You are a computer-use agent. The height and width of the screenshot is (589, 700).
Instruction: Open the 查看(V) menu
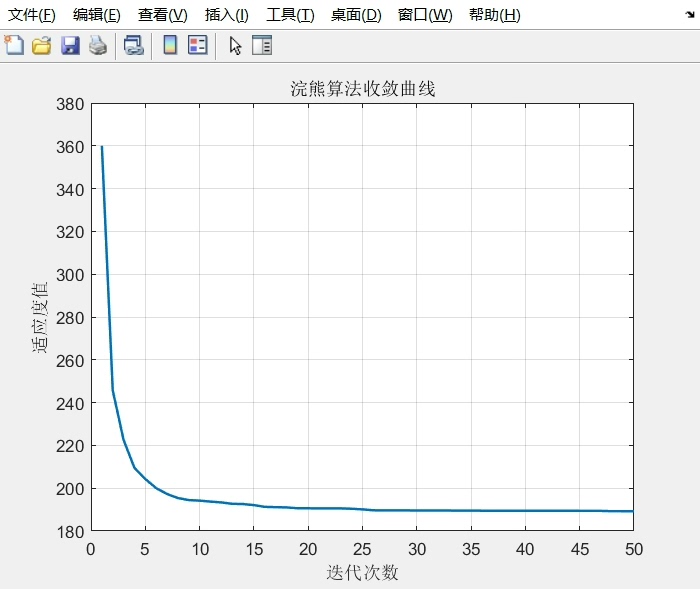pyautogui.click(x=162, y=15)
